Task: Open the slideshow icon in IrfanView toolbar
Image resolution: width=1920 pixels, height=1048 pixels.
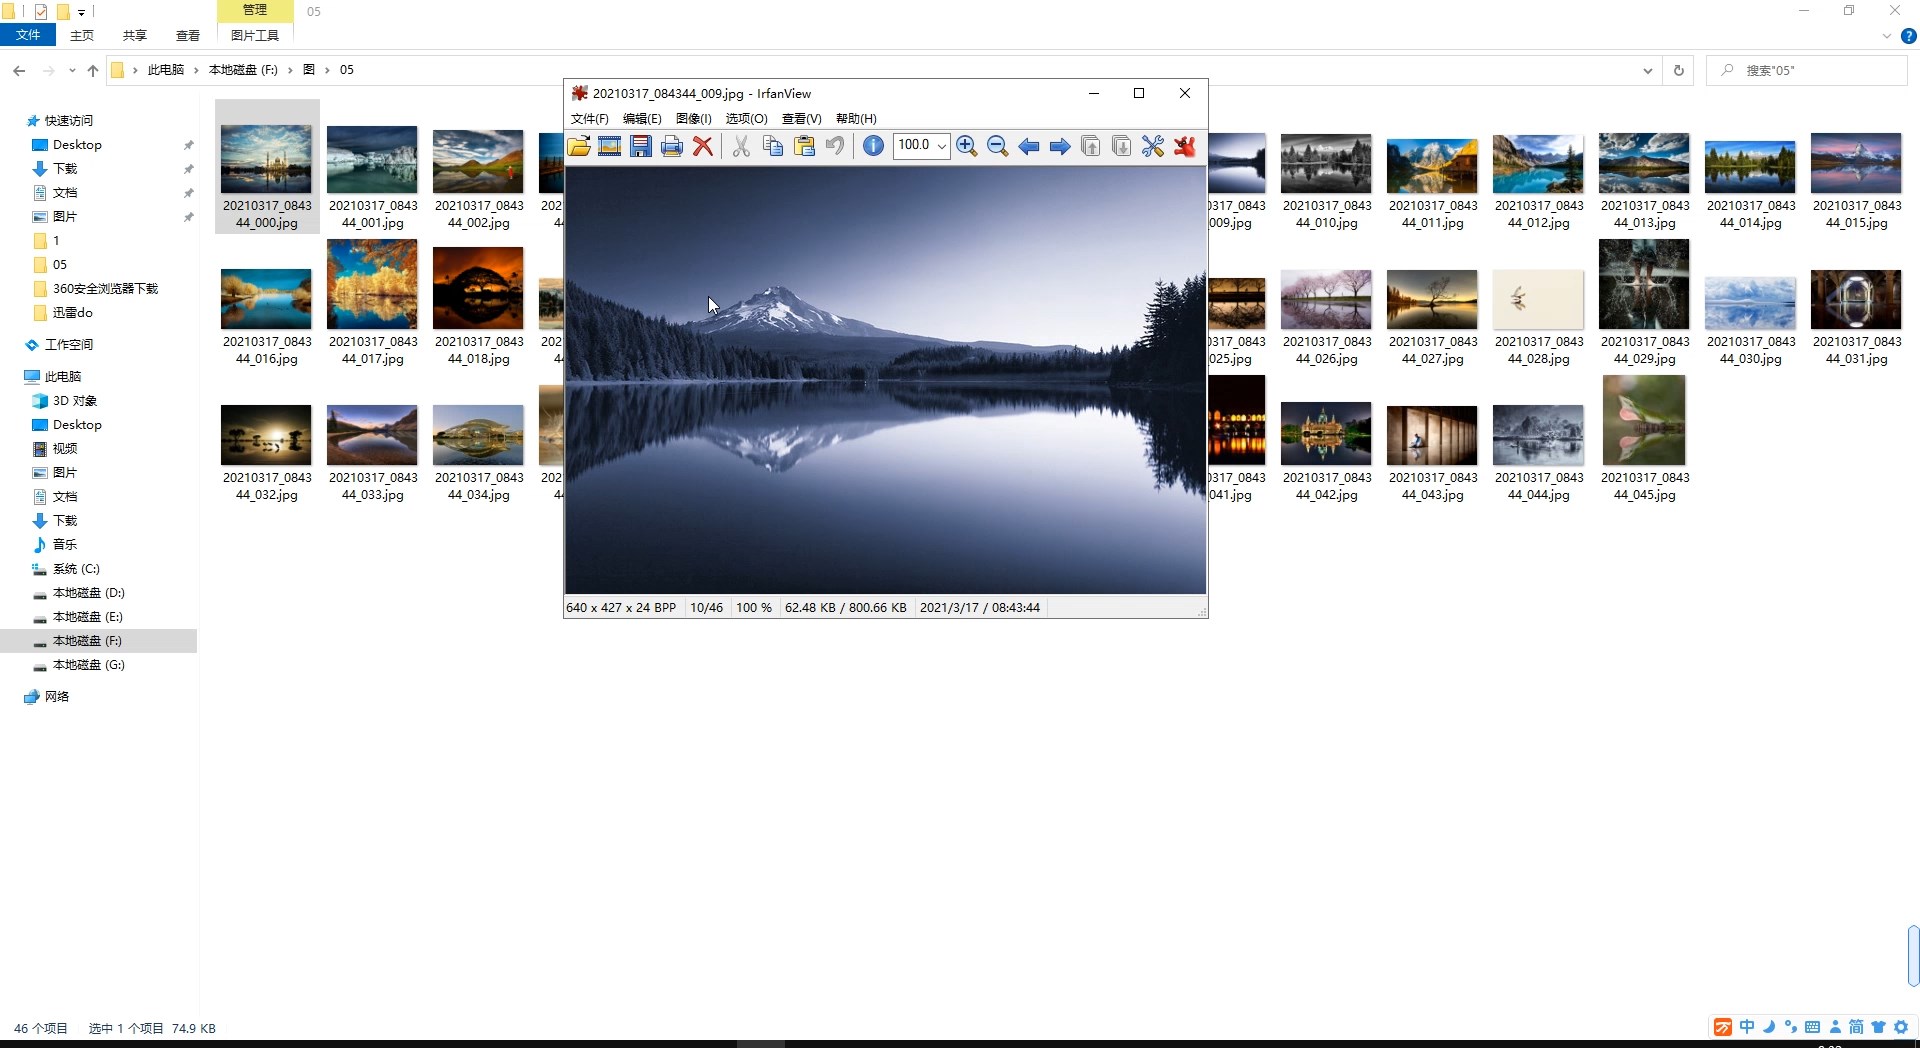Action: pos(609,146)
